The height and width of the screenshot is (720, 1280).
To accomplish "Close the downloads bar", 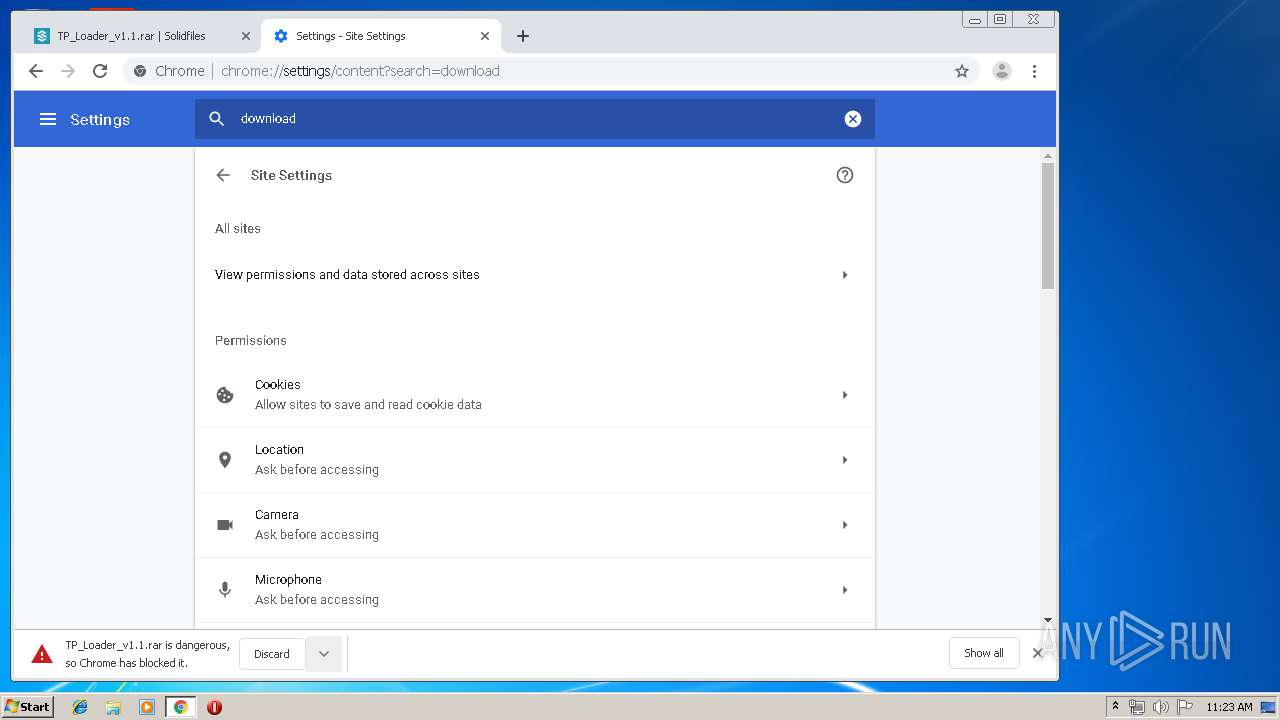I will pos(1037,653).
